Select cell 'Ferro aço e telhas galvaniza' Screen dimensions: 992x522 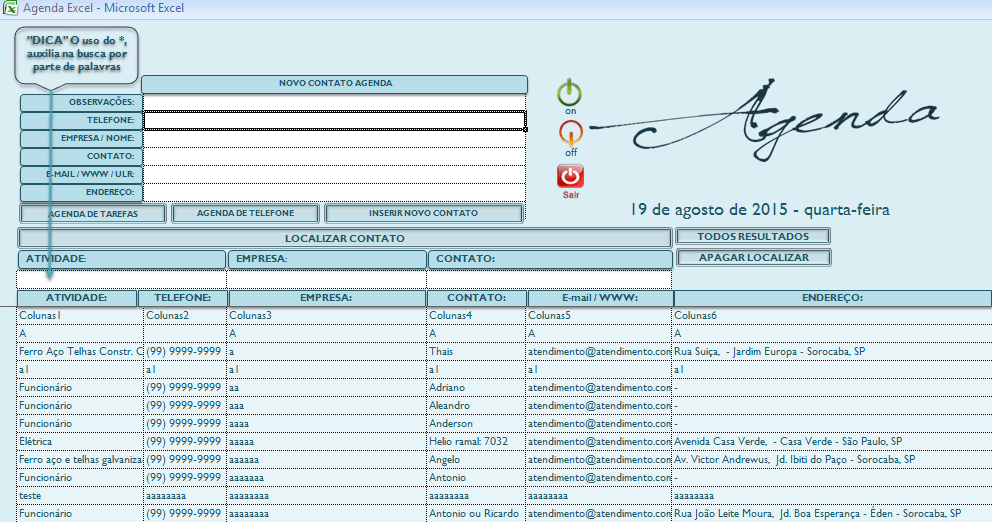[x=80, y=460]
